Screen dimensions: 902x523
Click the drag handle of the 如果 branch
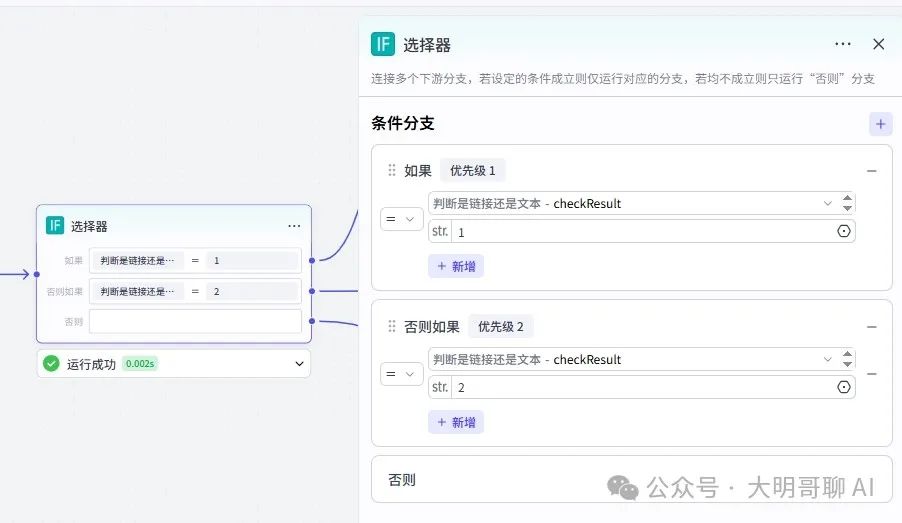click(x=392, y=170)
